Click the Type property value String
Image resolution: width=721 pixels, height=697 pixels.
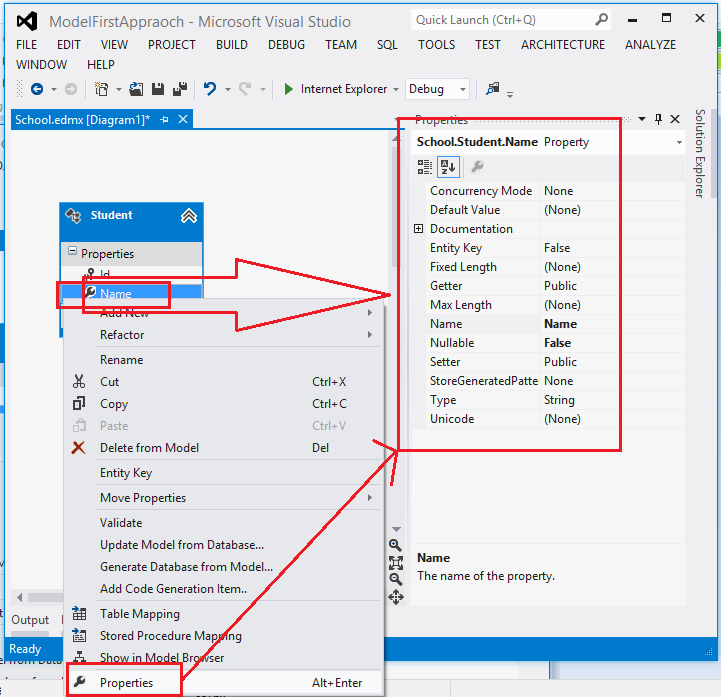(559, 400)
